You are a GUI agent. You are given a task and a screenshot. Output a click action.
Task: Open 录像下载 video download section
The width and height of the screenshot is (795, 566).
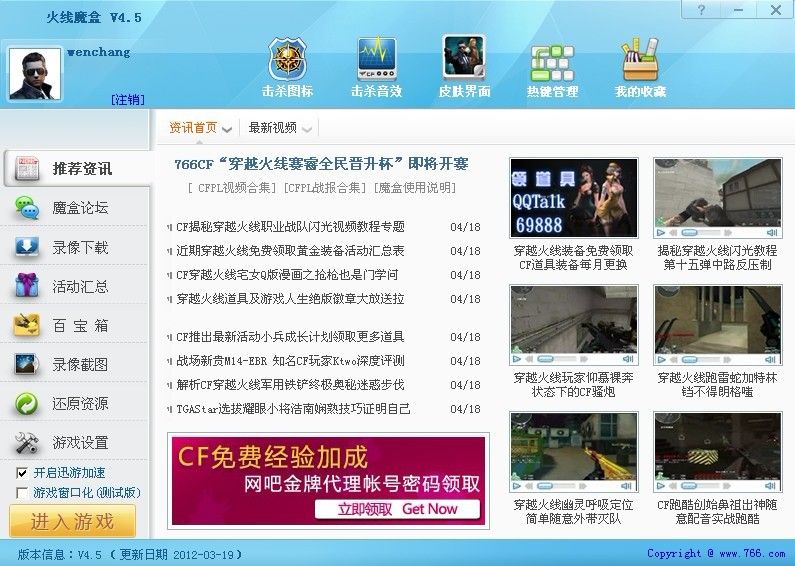76,247
